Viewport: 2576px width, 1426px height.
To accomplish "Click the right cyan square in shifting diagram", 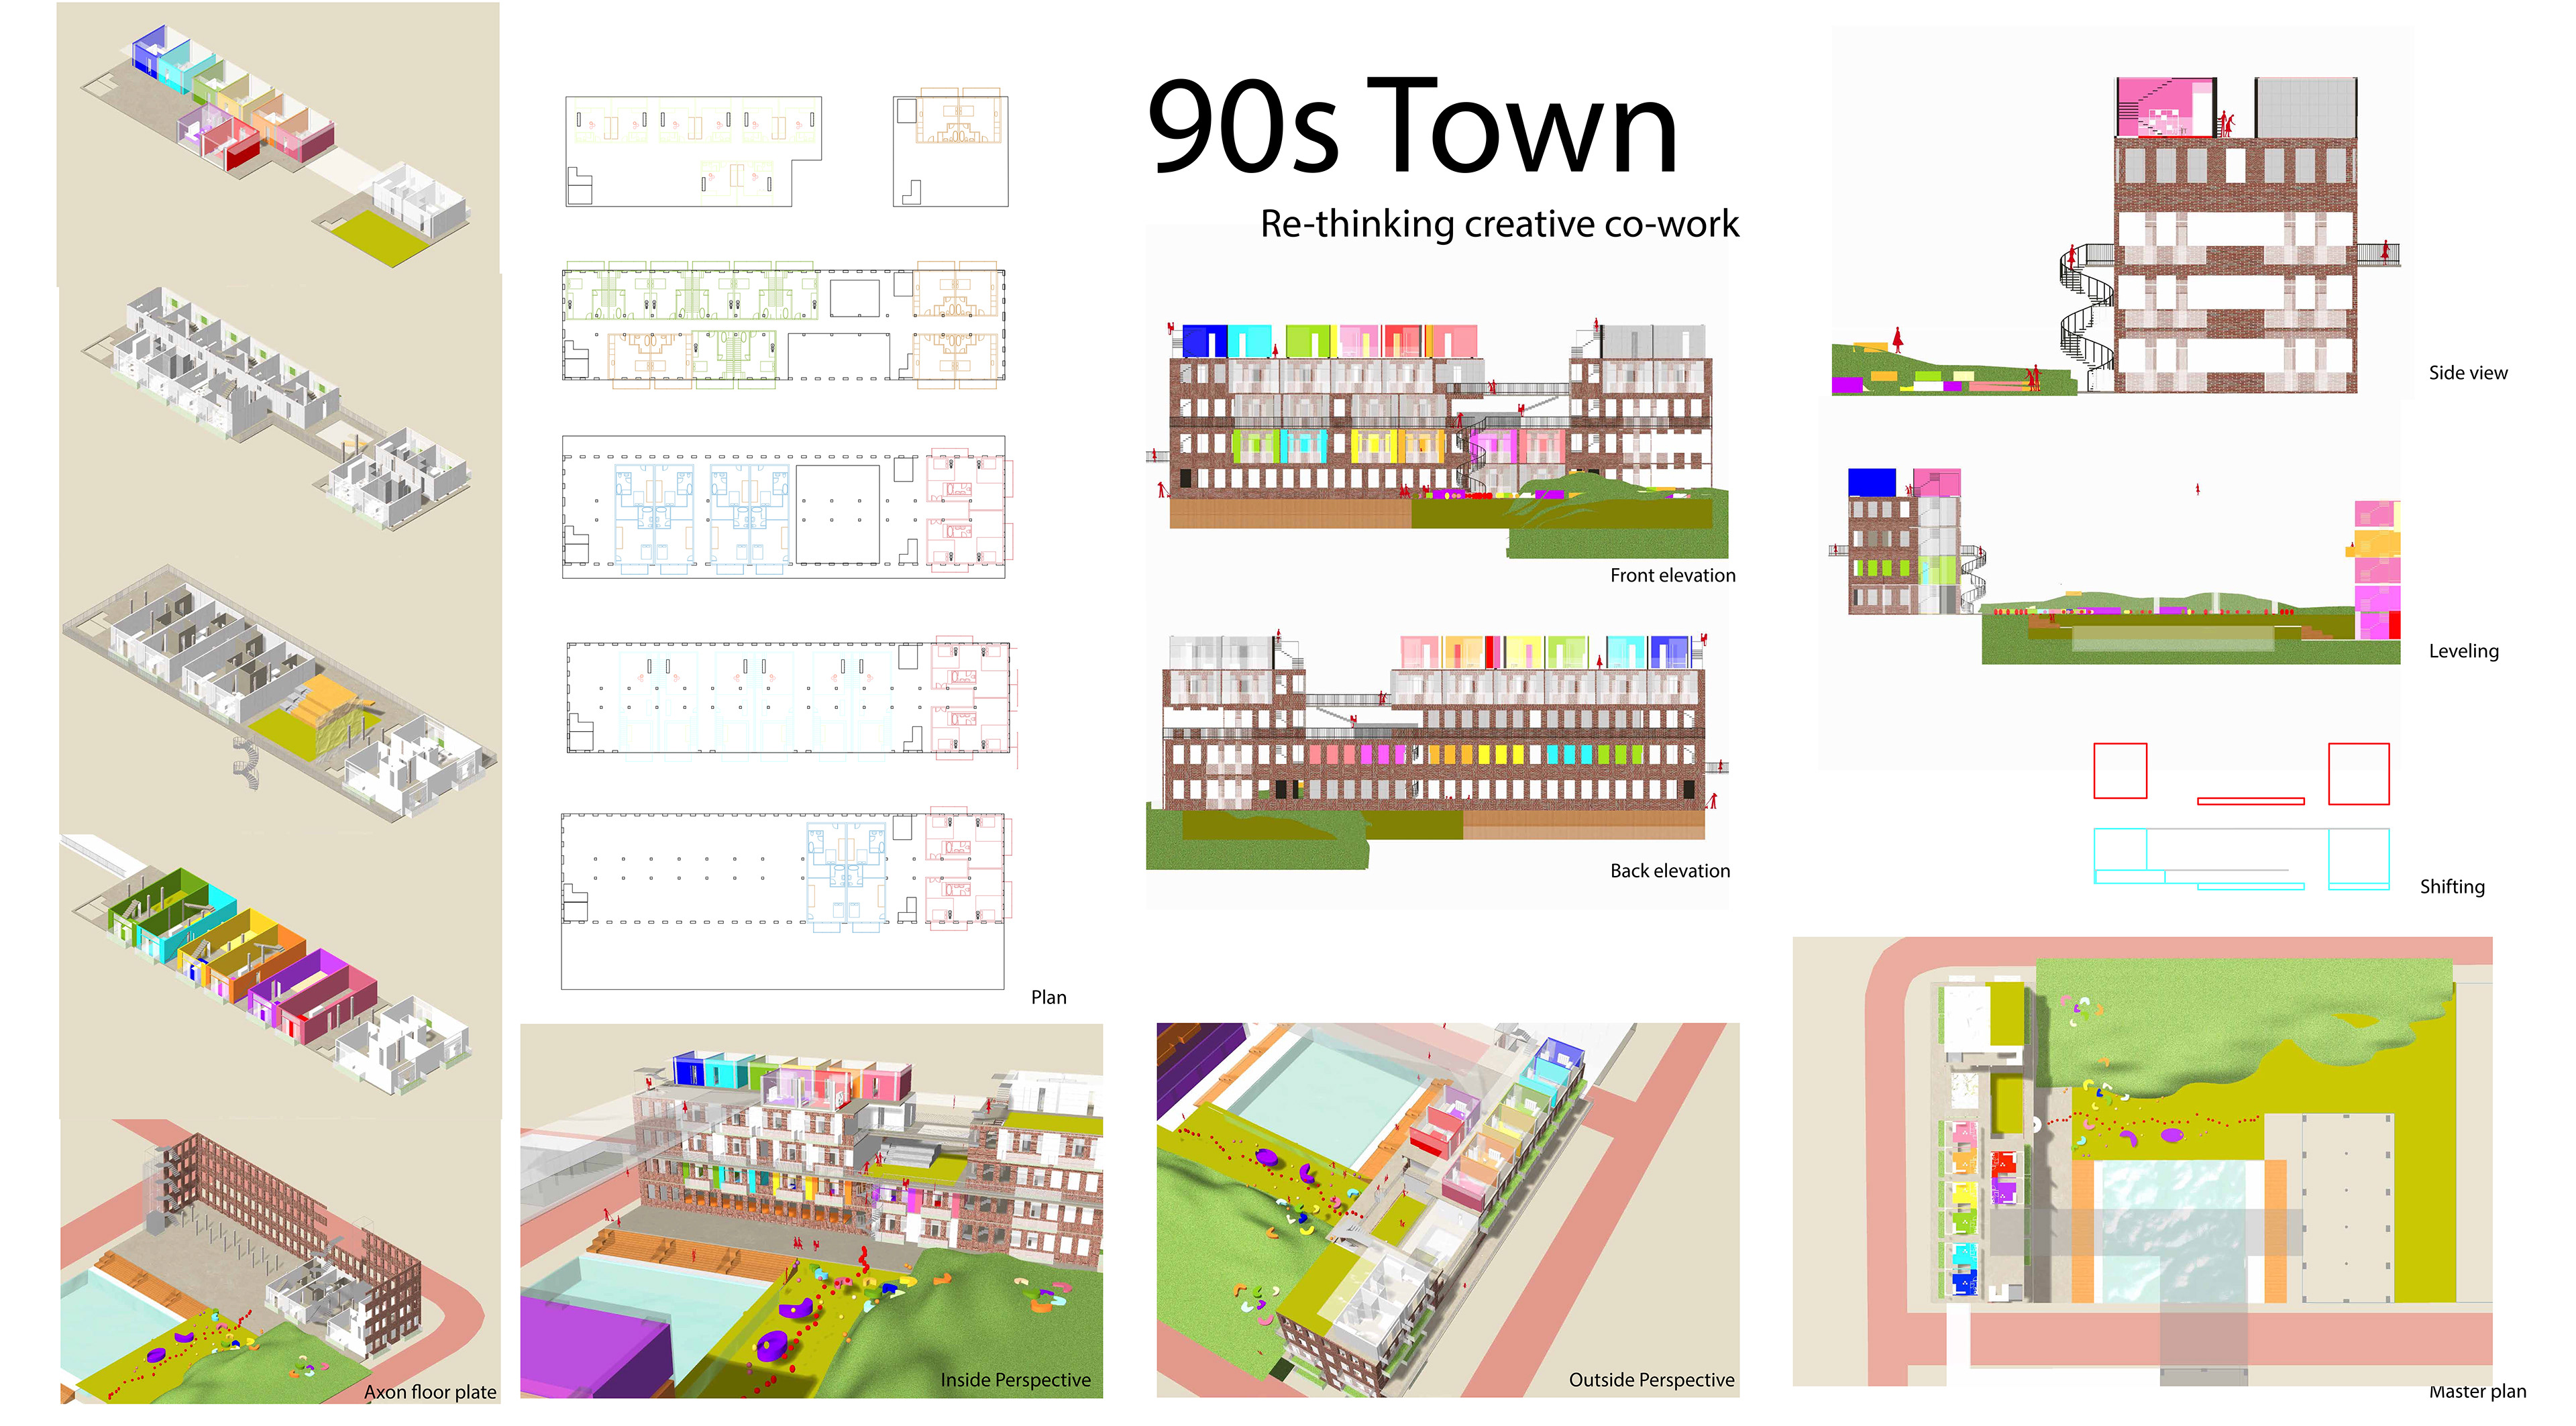I will (x=2358, y=858).
